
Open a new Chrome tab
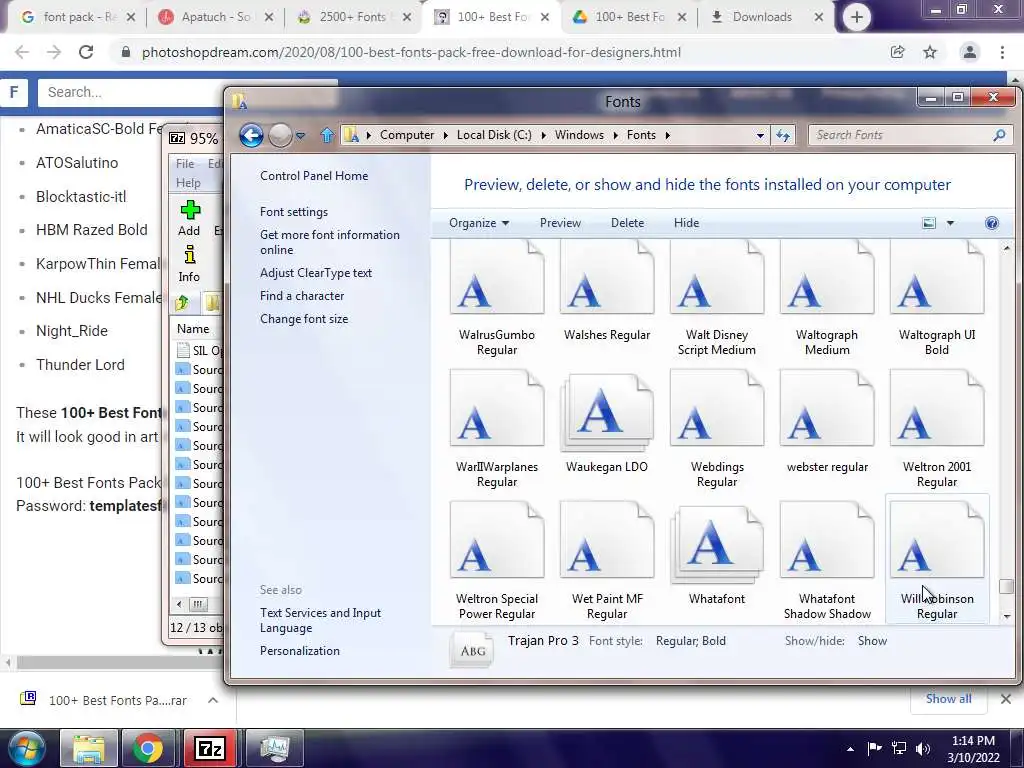856,17
